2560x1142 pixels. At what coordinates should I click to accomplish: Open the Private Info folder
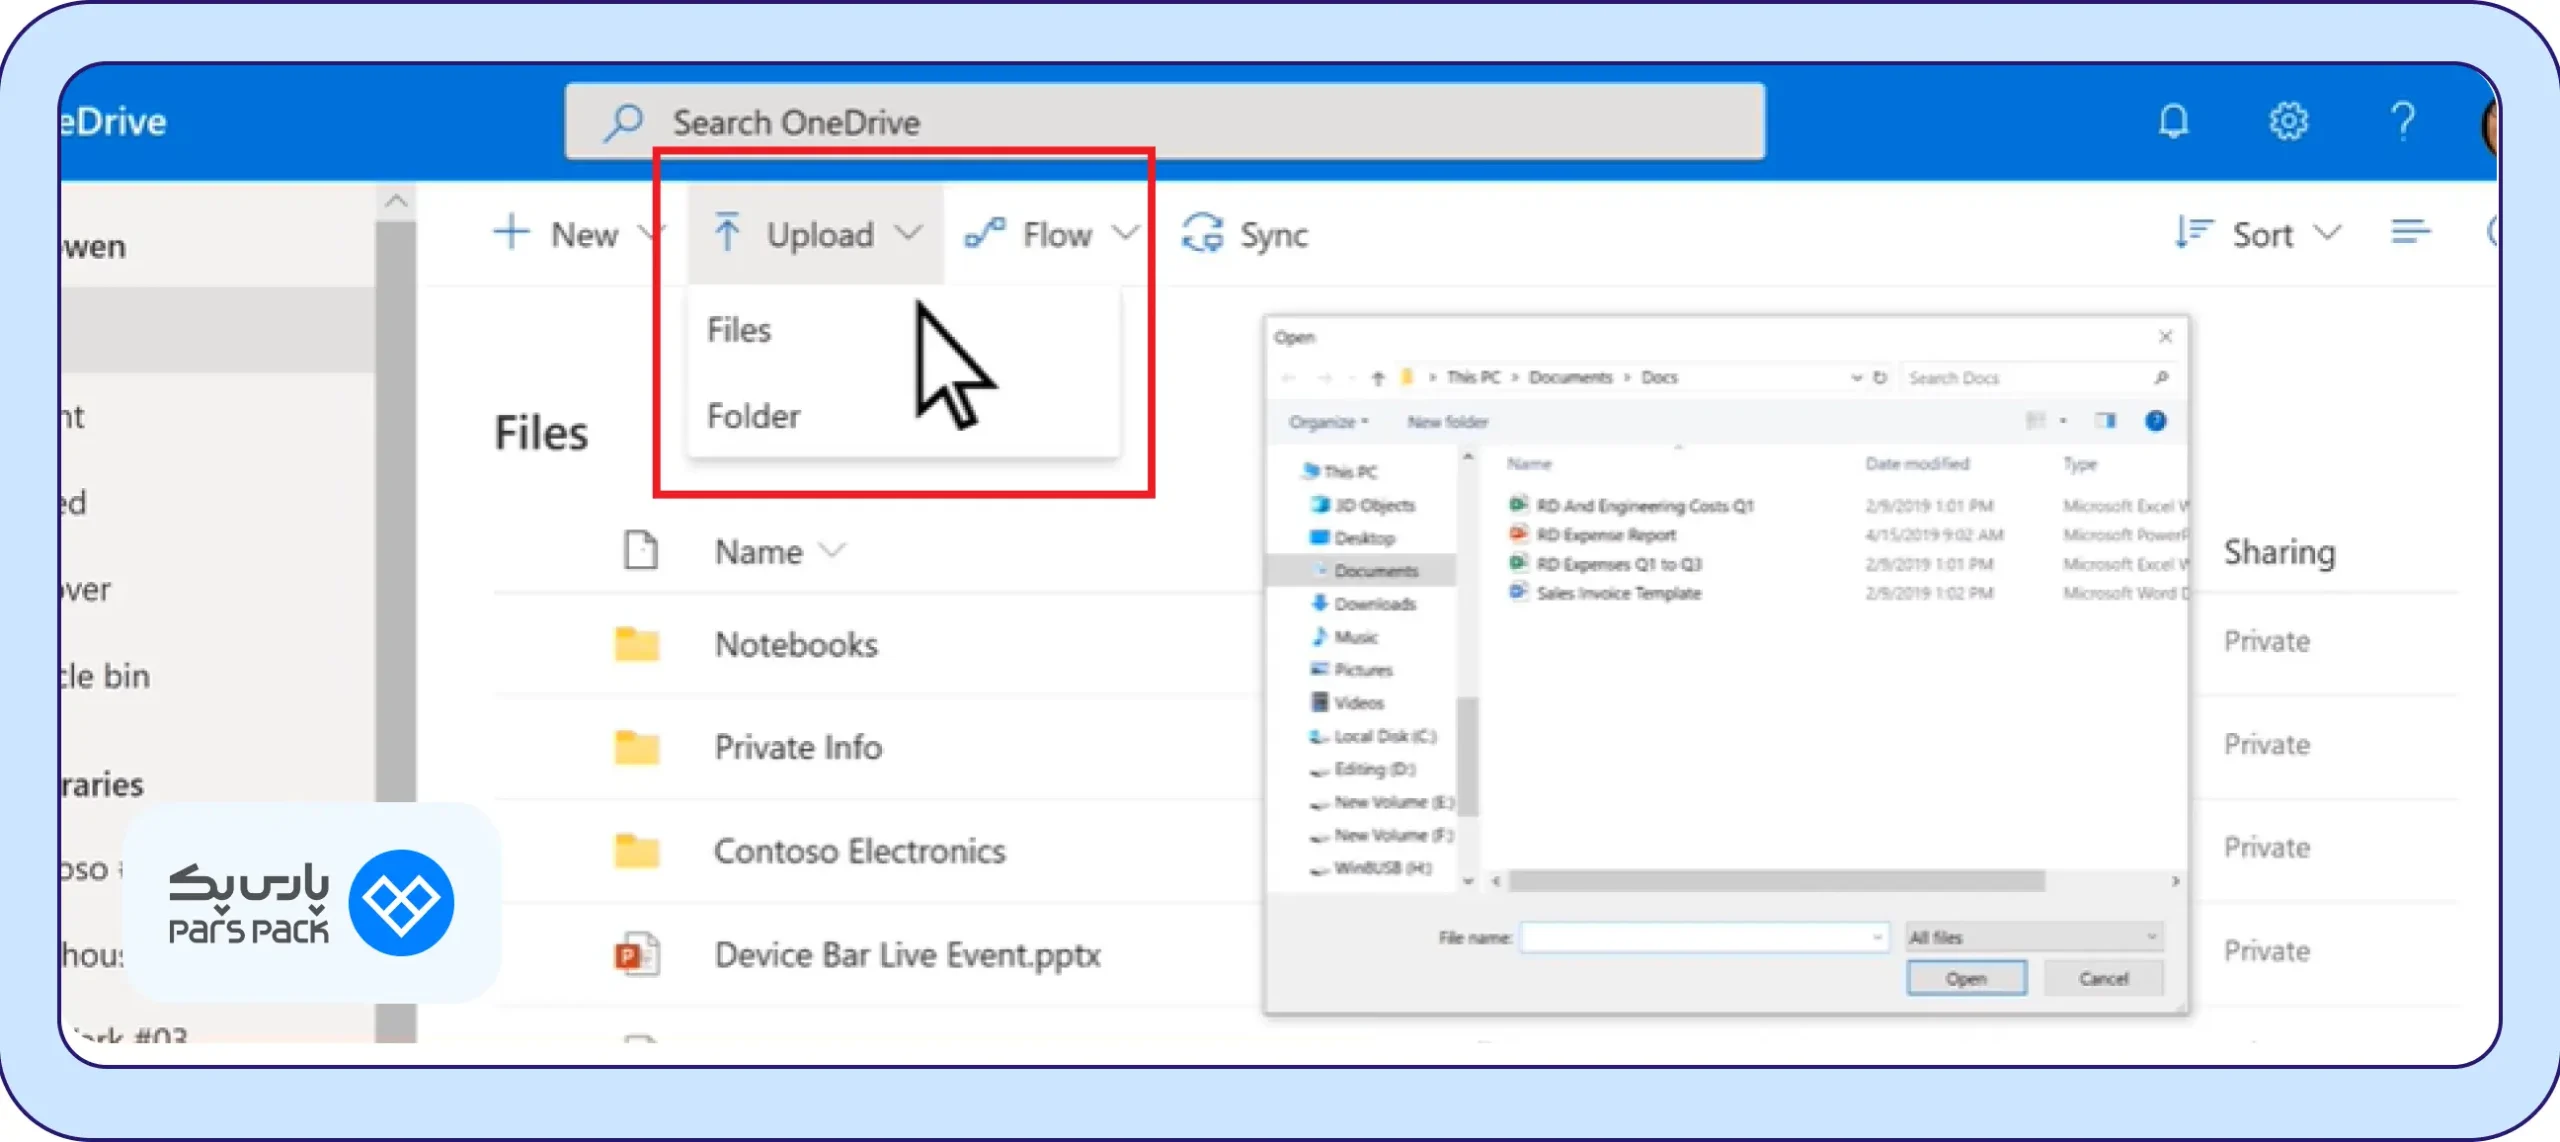click(x=798, y=747)
